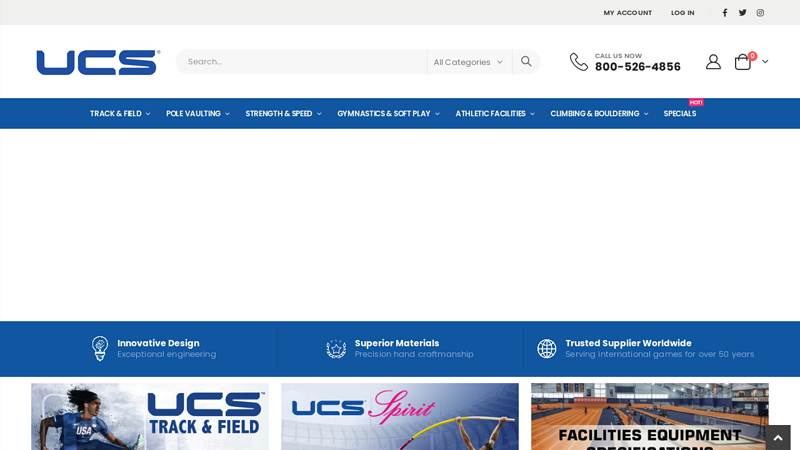Click the Innovative Design lightbulb icon

click(100, 348)
